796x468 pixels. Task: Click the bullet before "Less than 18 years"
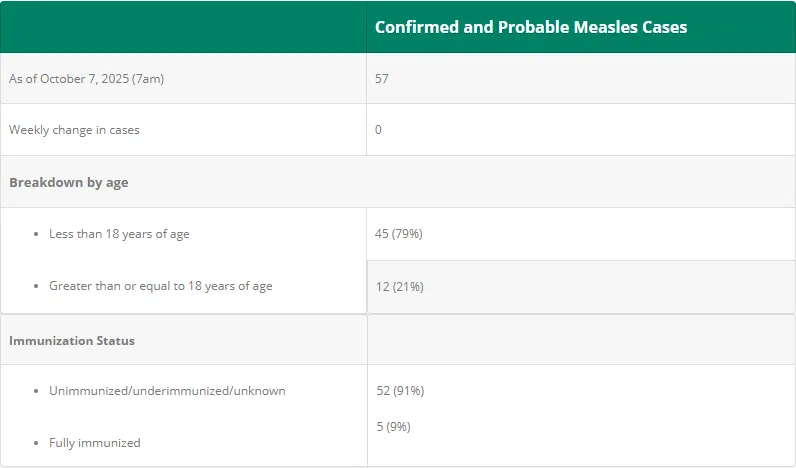point(35,234)
